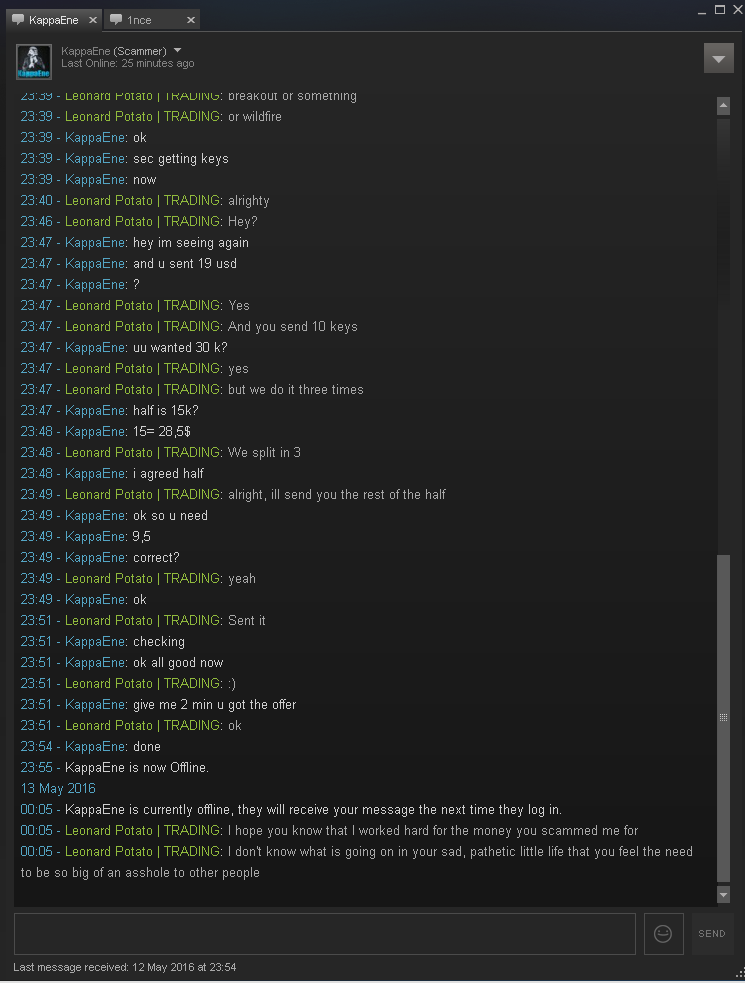The image size is (745, 983).
Task: Click the scrollbar up arrow
Action: pyautogui.click(x=723, y=105)
